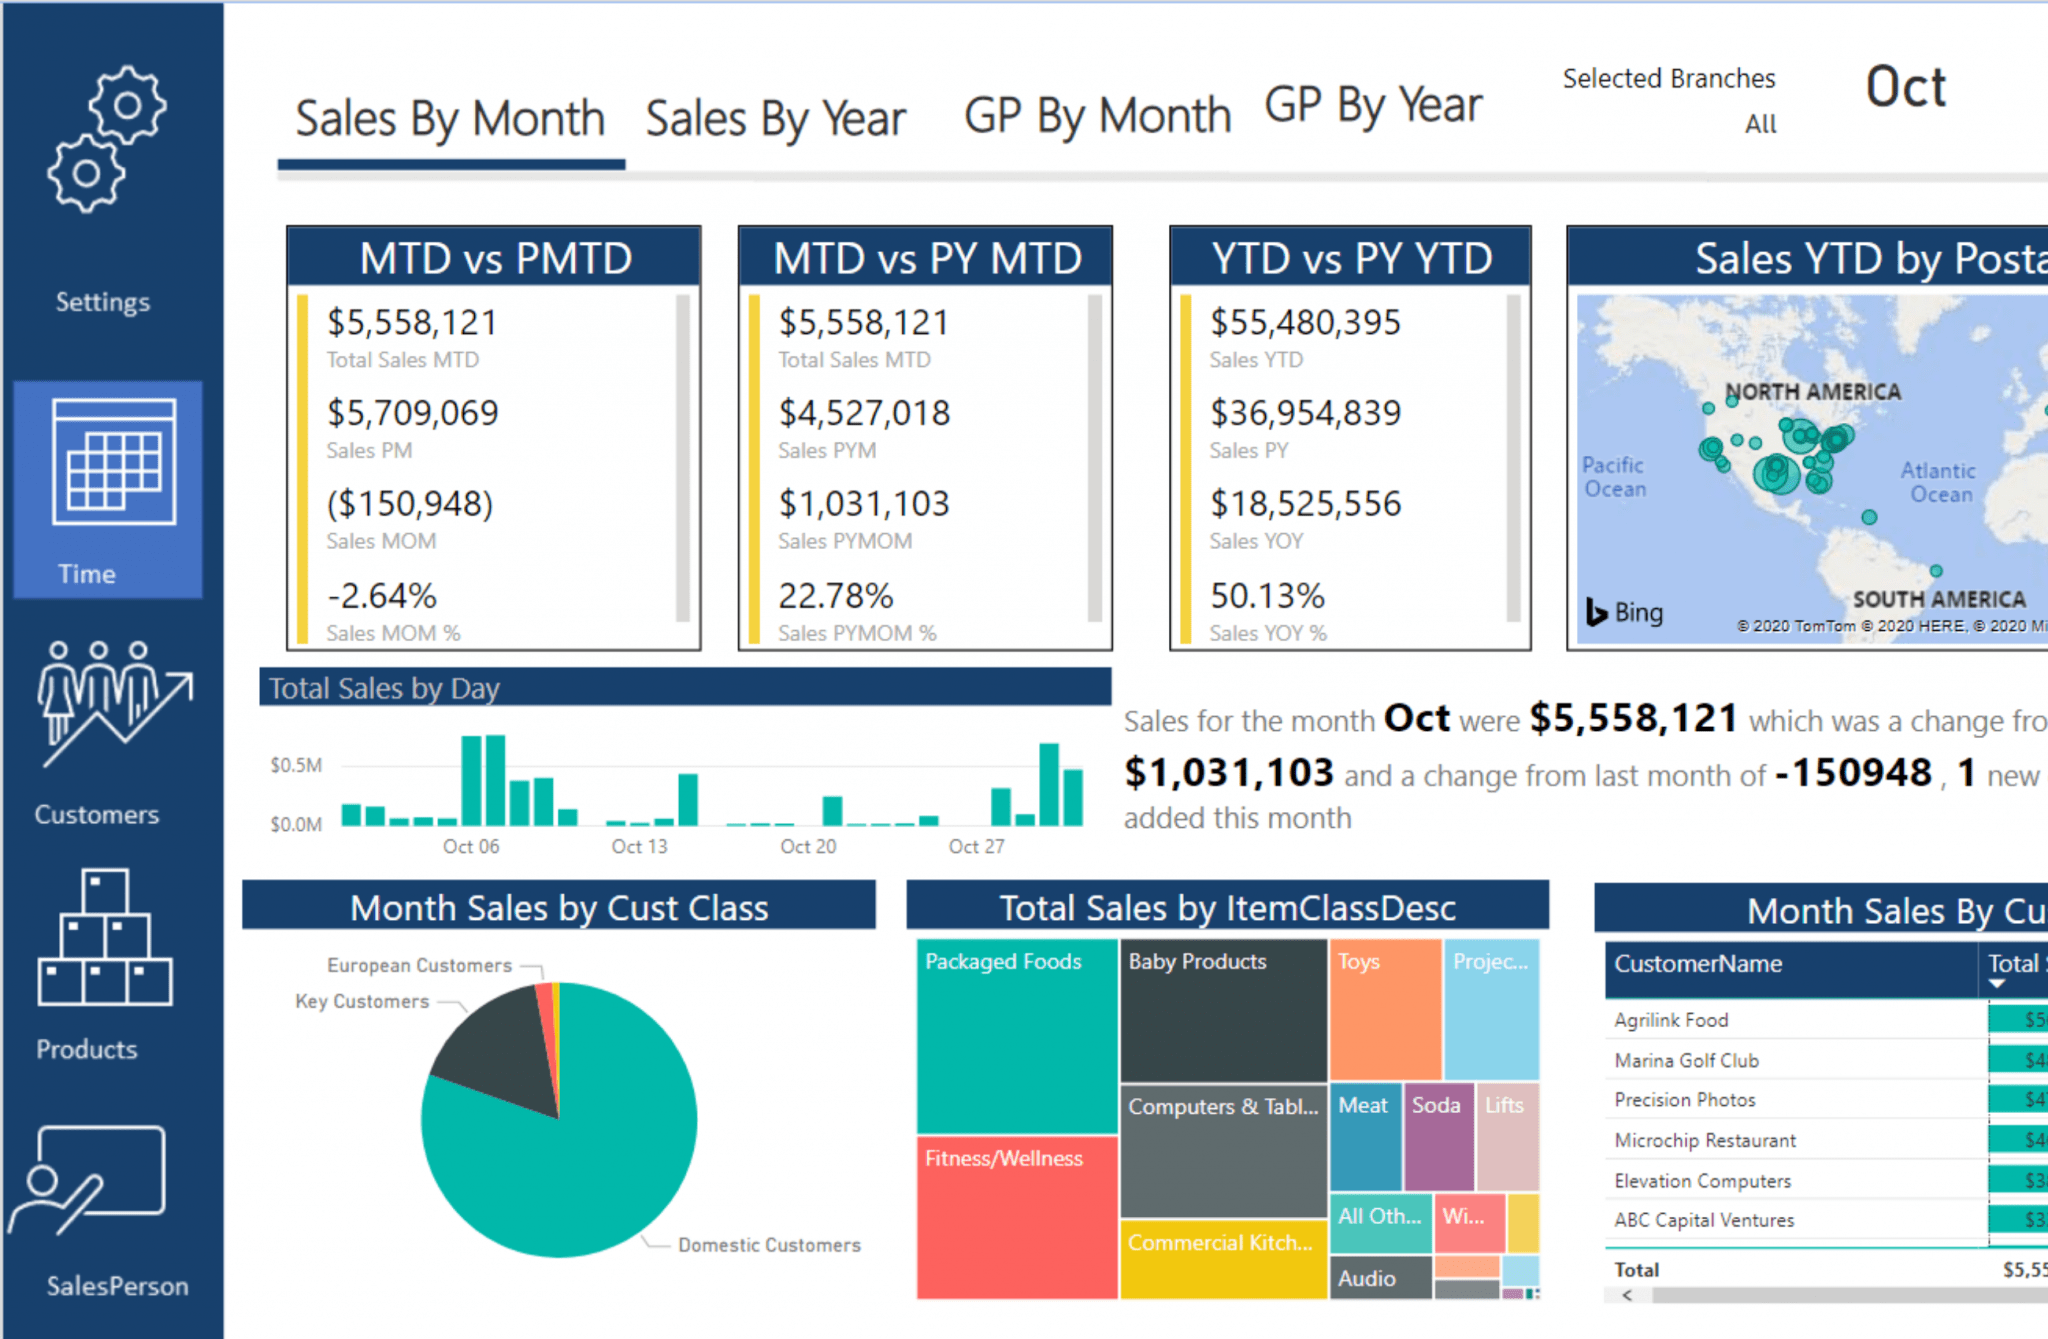
Task: Open the Settings gears icon
Action: coord(106,140)
